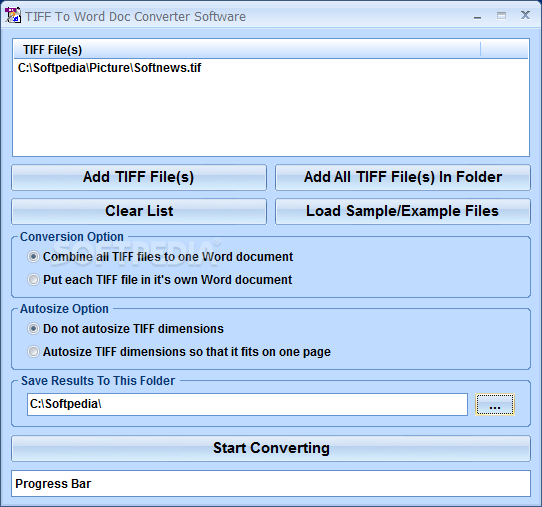Minimize the converter window
Screen dimensions: 542x507
[478, 16]
